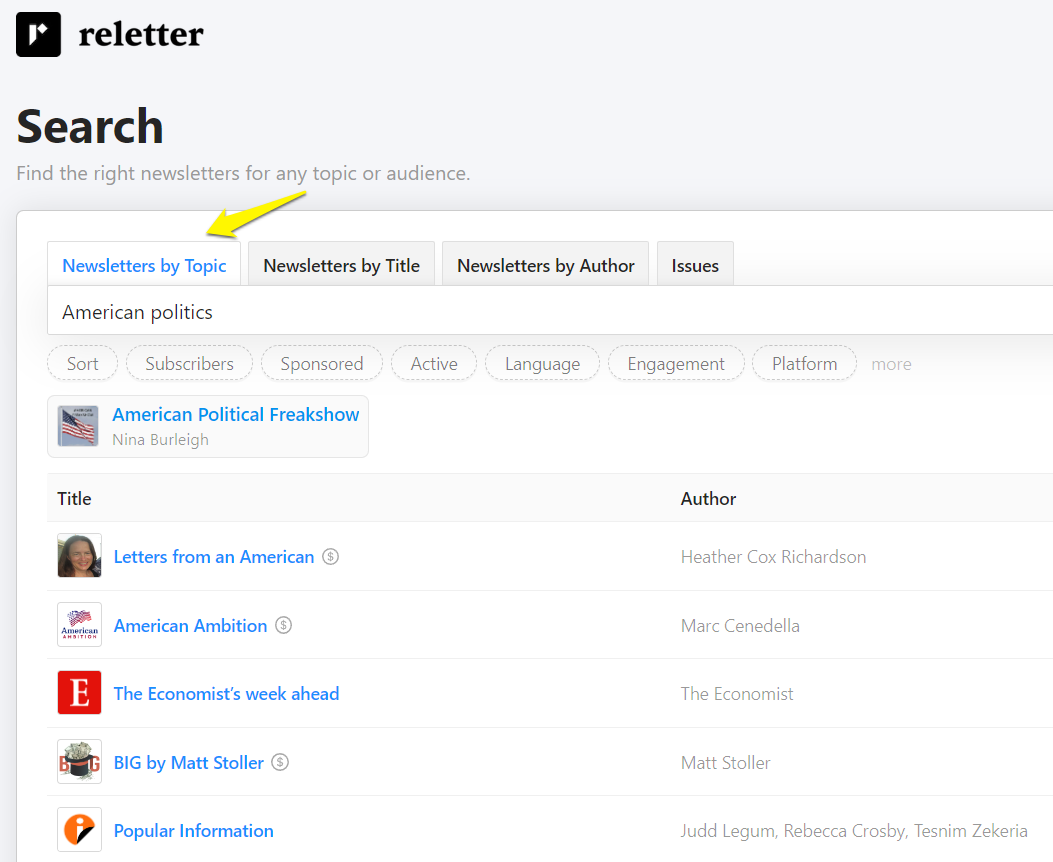Click the American flag icon on the Freakshow card
The height and width of the screenshot is (862, 1053).
pos(77,426)
